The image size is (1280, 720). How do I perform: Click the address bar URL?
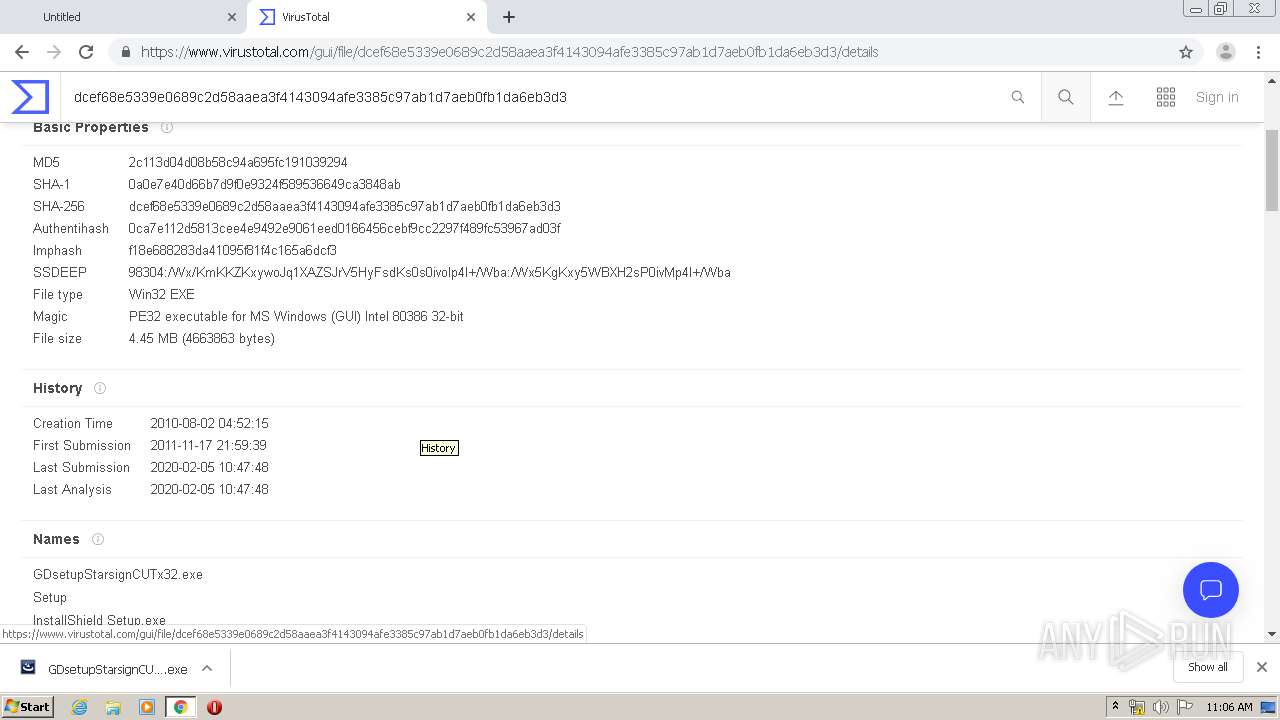coord(509,52)
